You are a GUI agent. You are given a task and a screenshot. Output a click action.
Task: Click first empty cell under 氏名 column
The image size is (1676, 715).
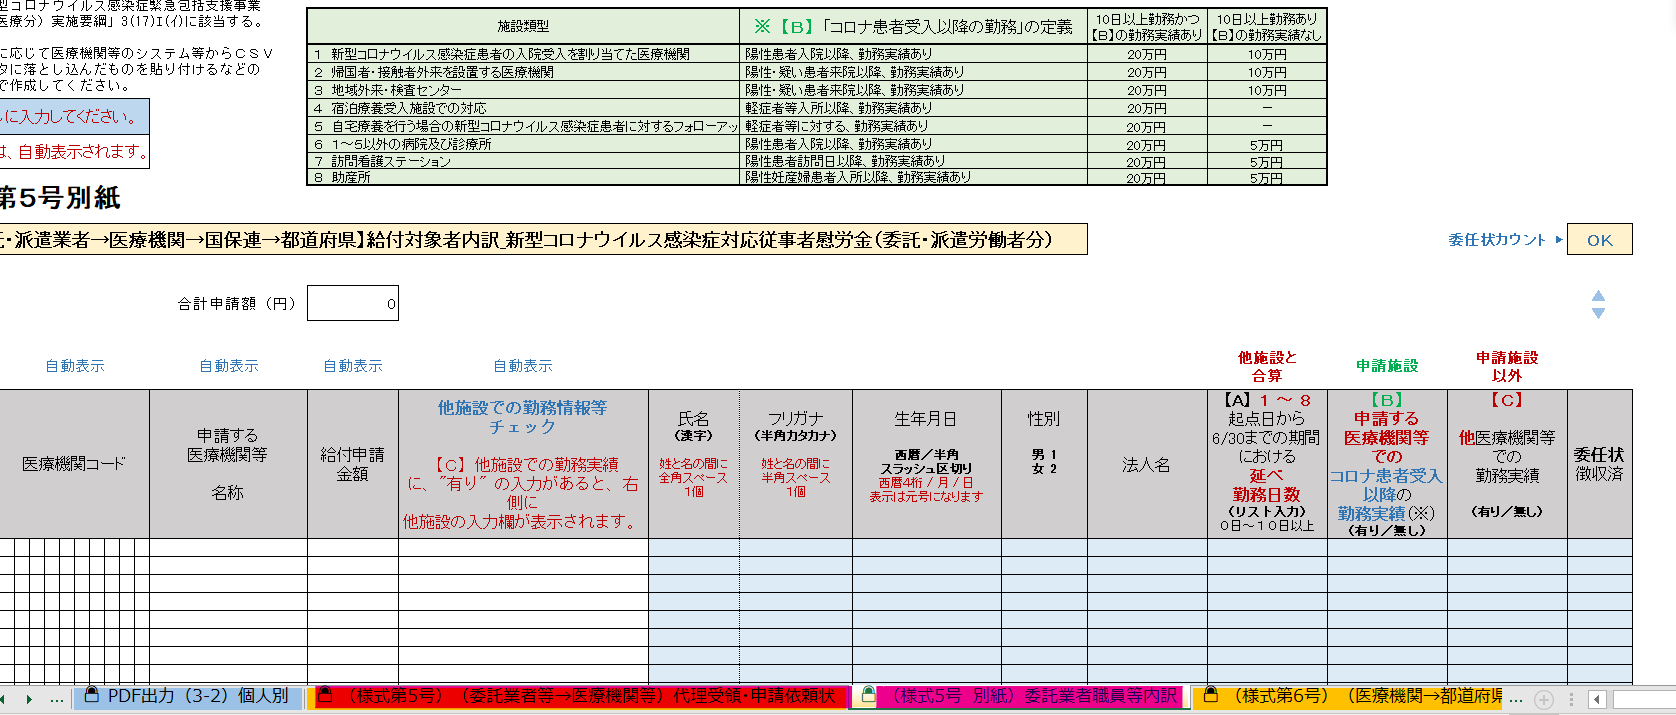pos(694,547)
